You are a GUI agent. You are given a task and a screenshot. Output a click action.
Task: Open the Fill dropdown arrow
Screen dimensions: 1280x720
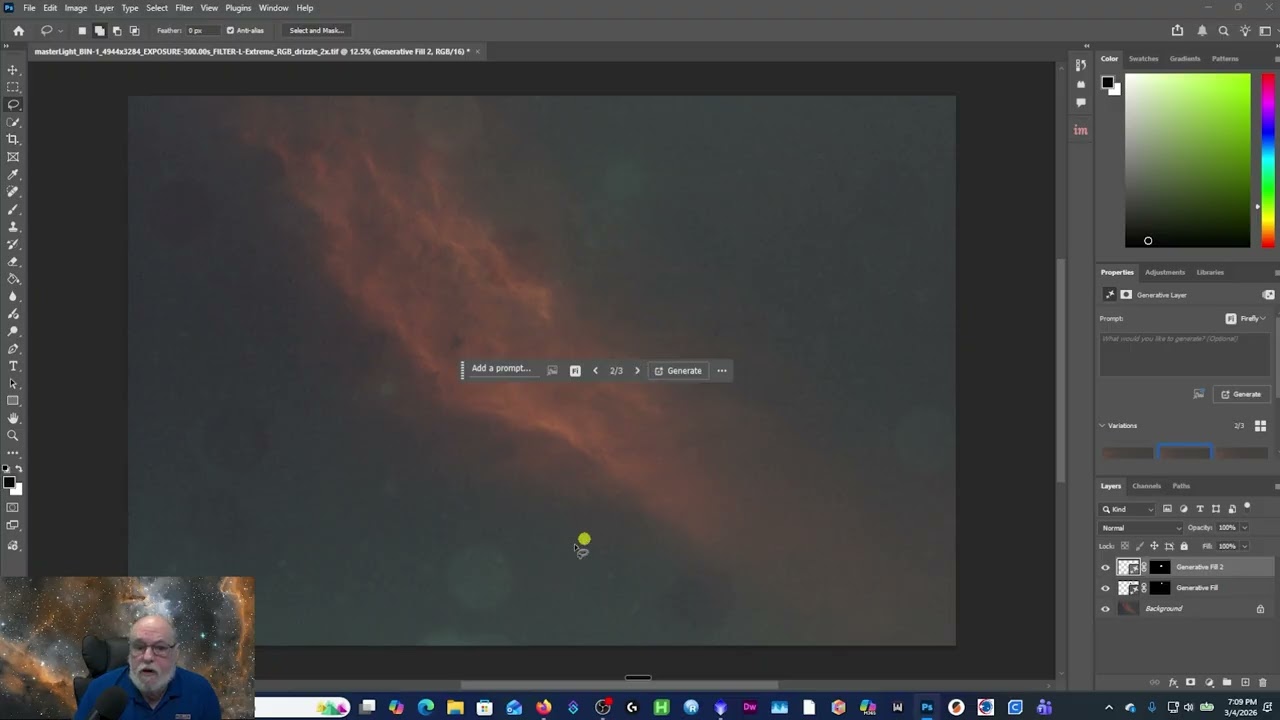[1244, 546]
